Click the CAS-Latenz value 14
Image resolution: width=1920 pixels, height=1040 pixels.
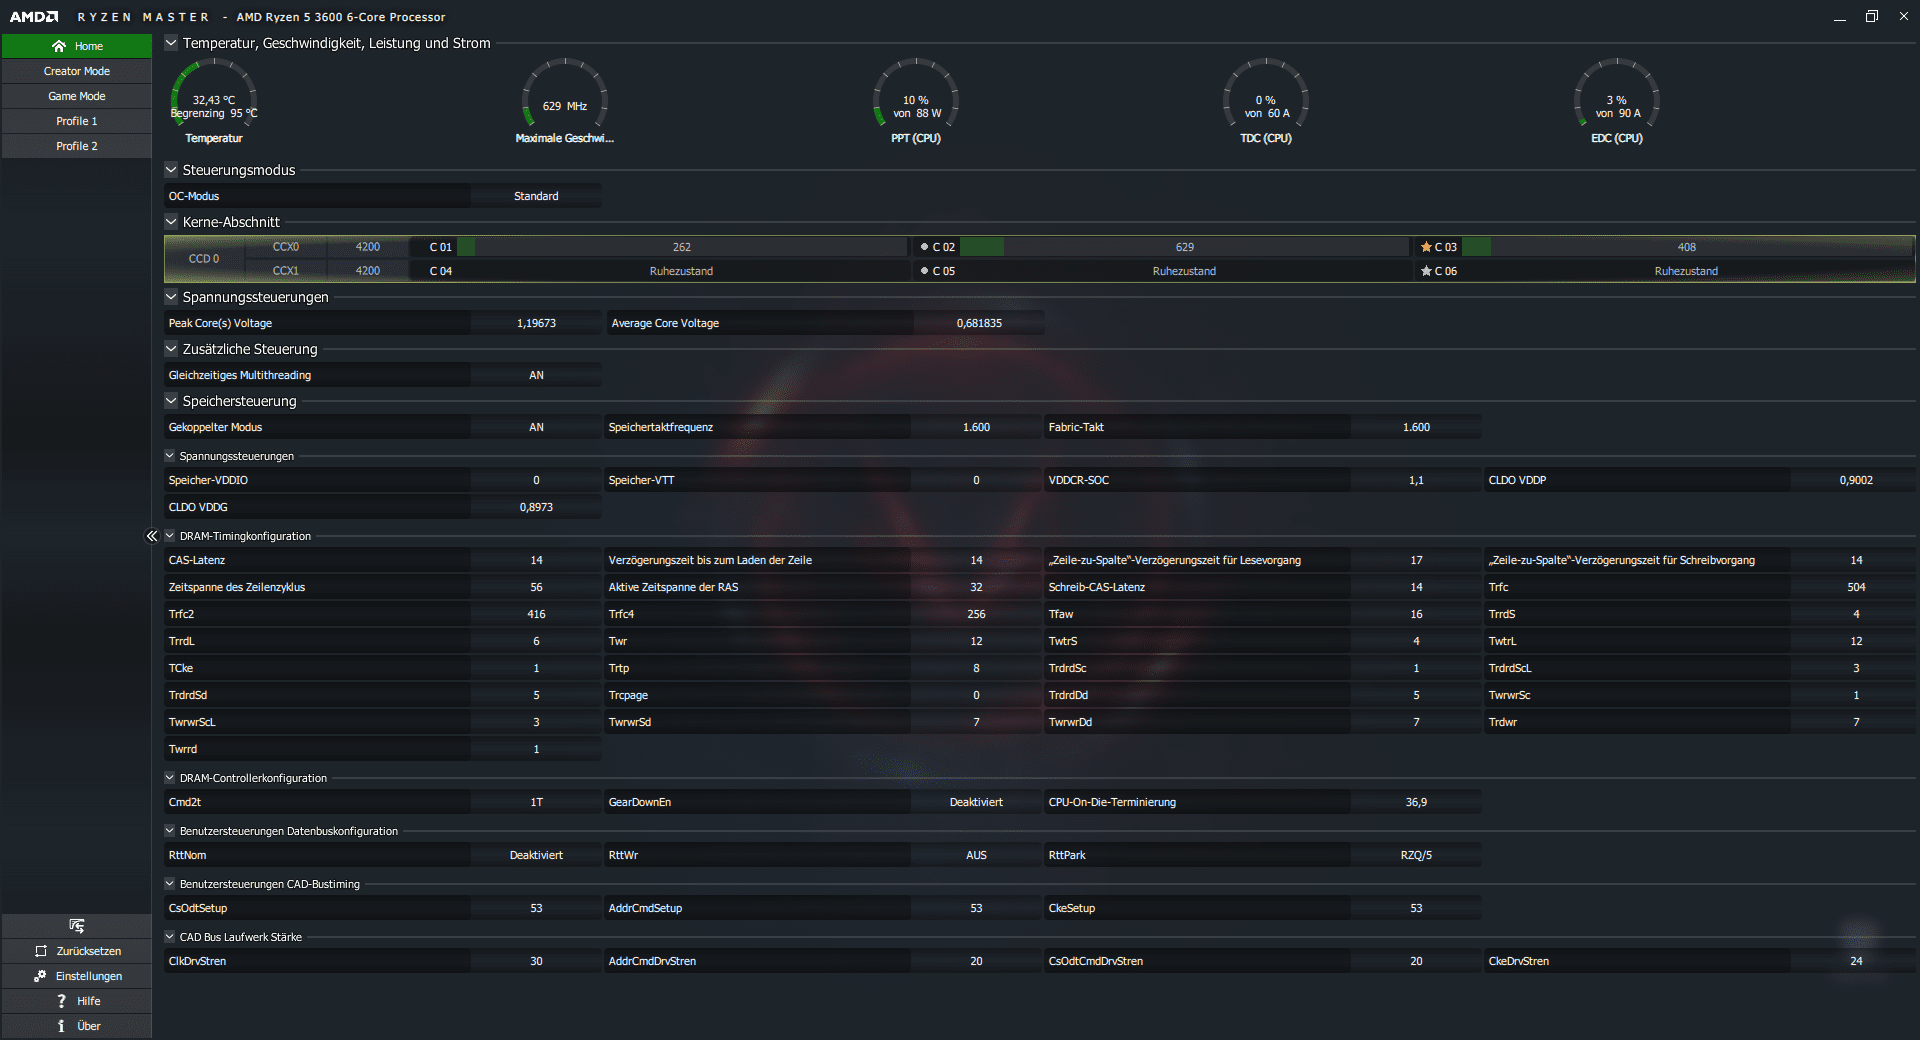pos(536,560)
